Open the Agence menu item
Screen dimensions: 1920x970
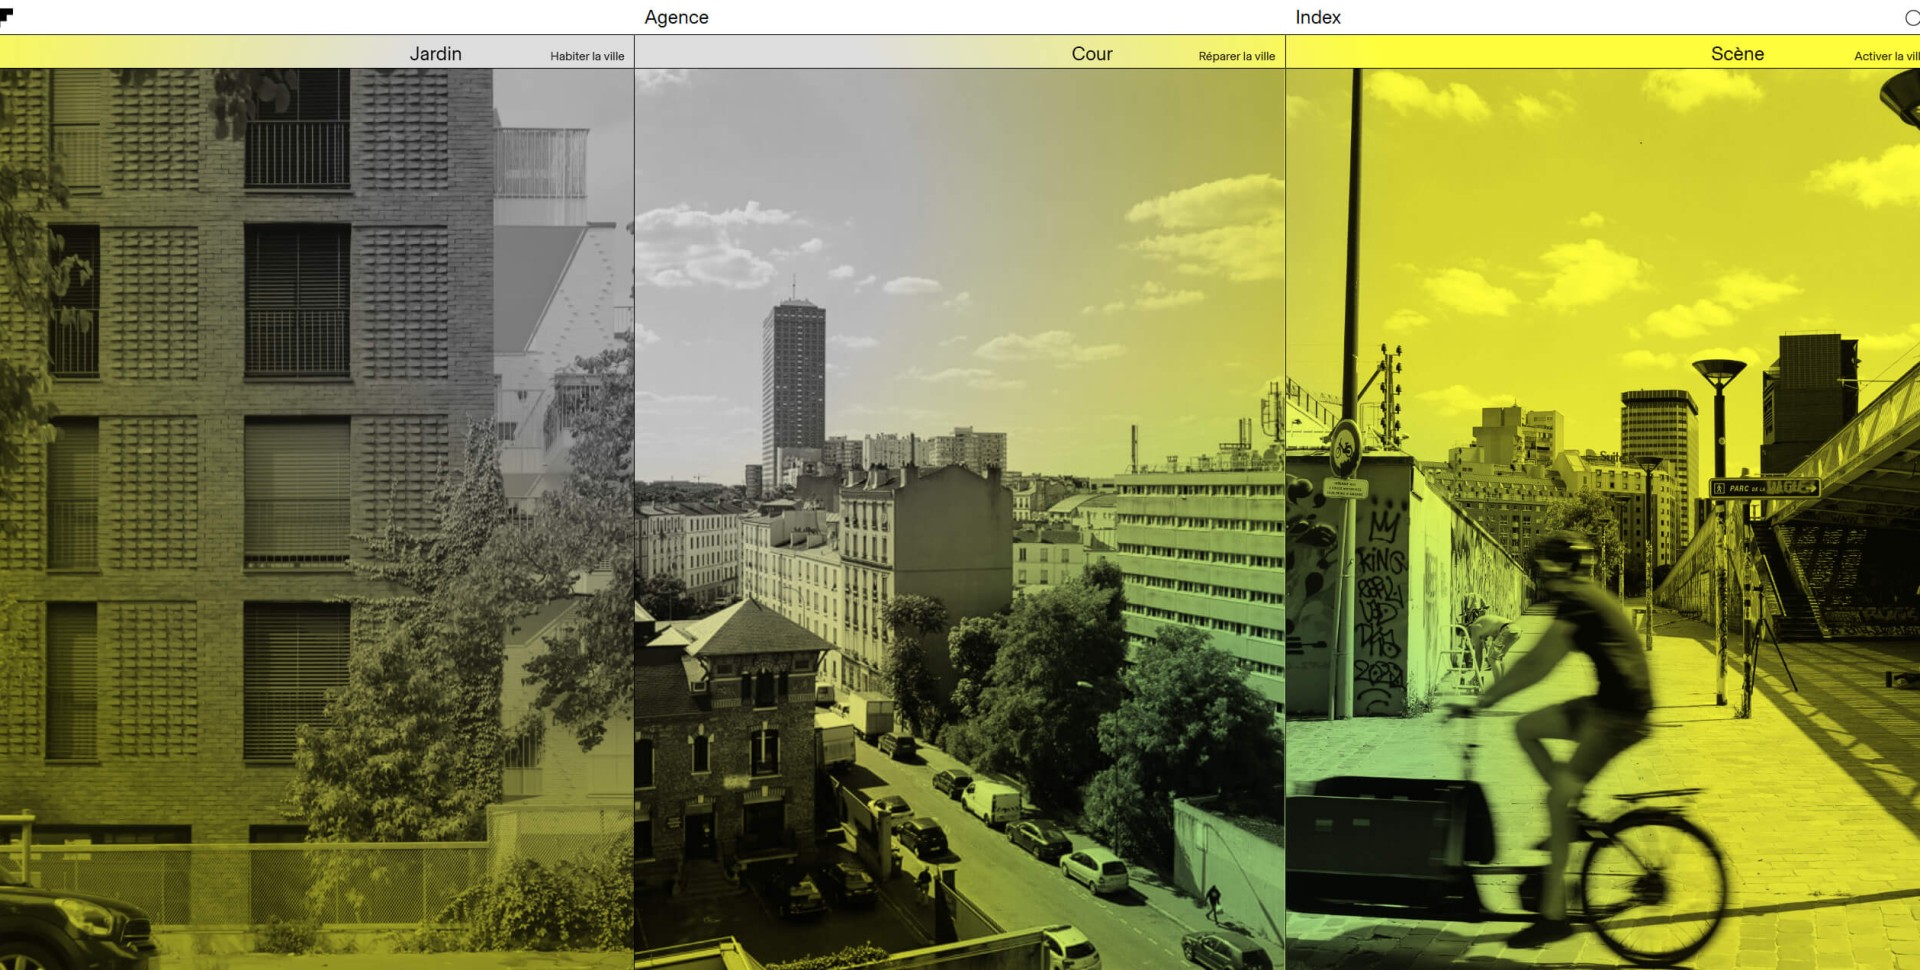click(x=676, y=17)
